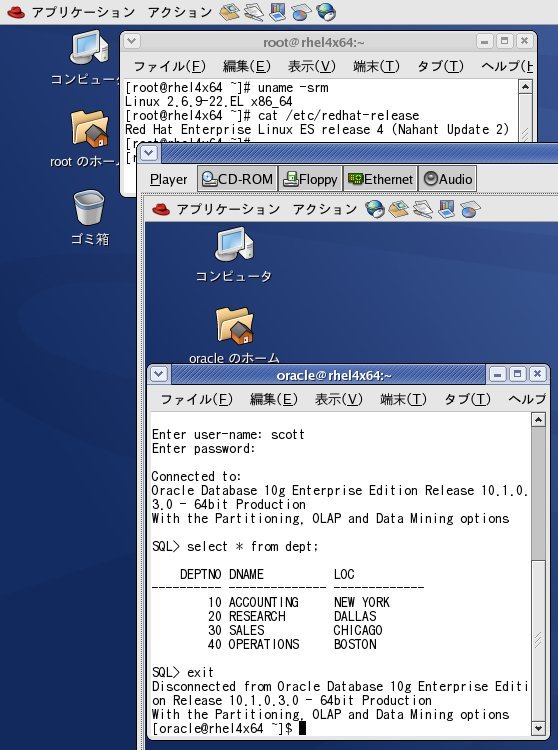
Task: Click the 'uname -srm' command line
Action: (227, 88)
